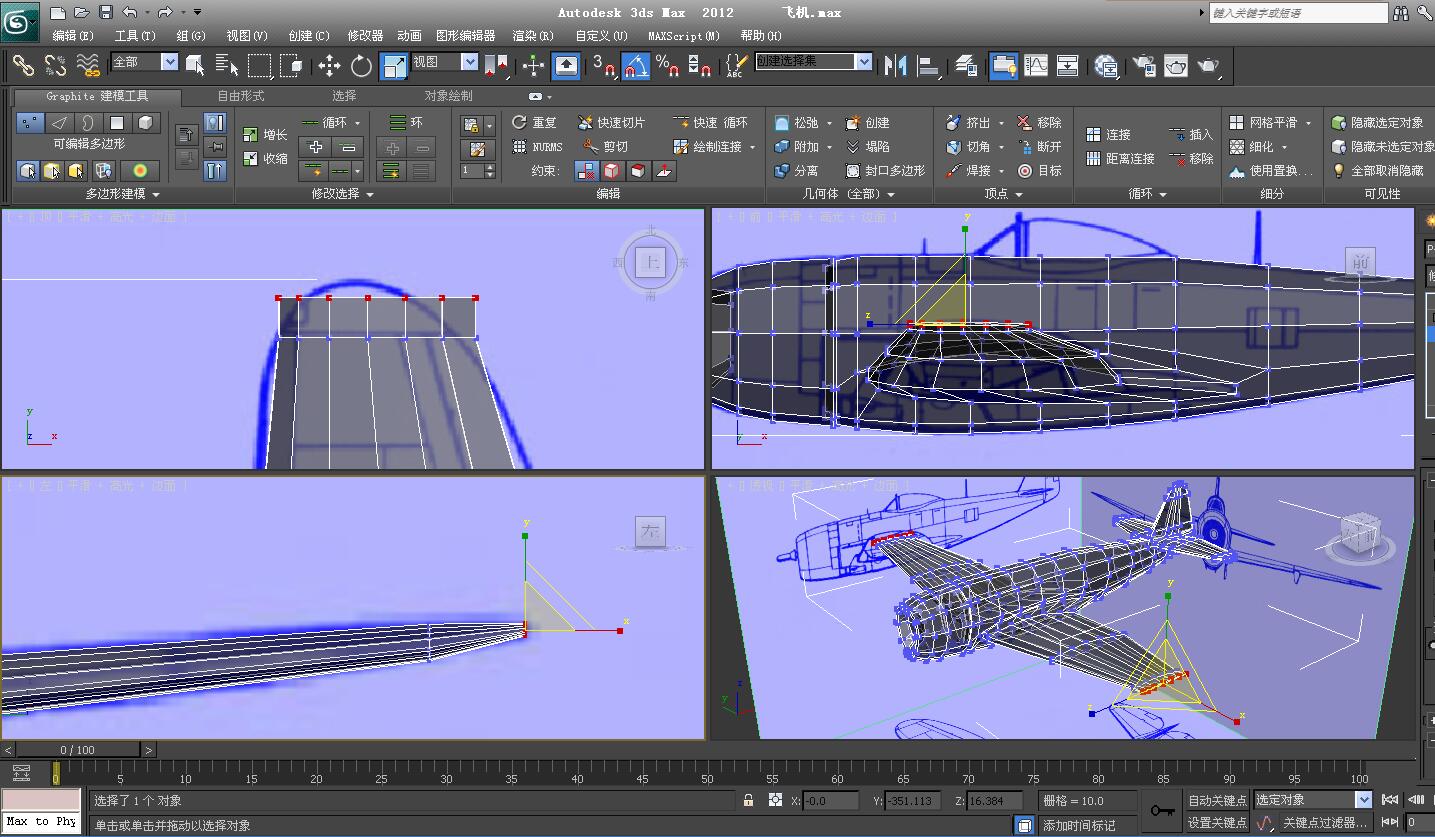Click the Mirror tool icon
This screenshot has height=837, width=1435.
(x=895, y=66)
